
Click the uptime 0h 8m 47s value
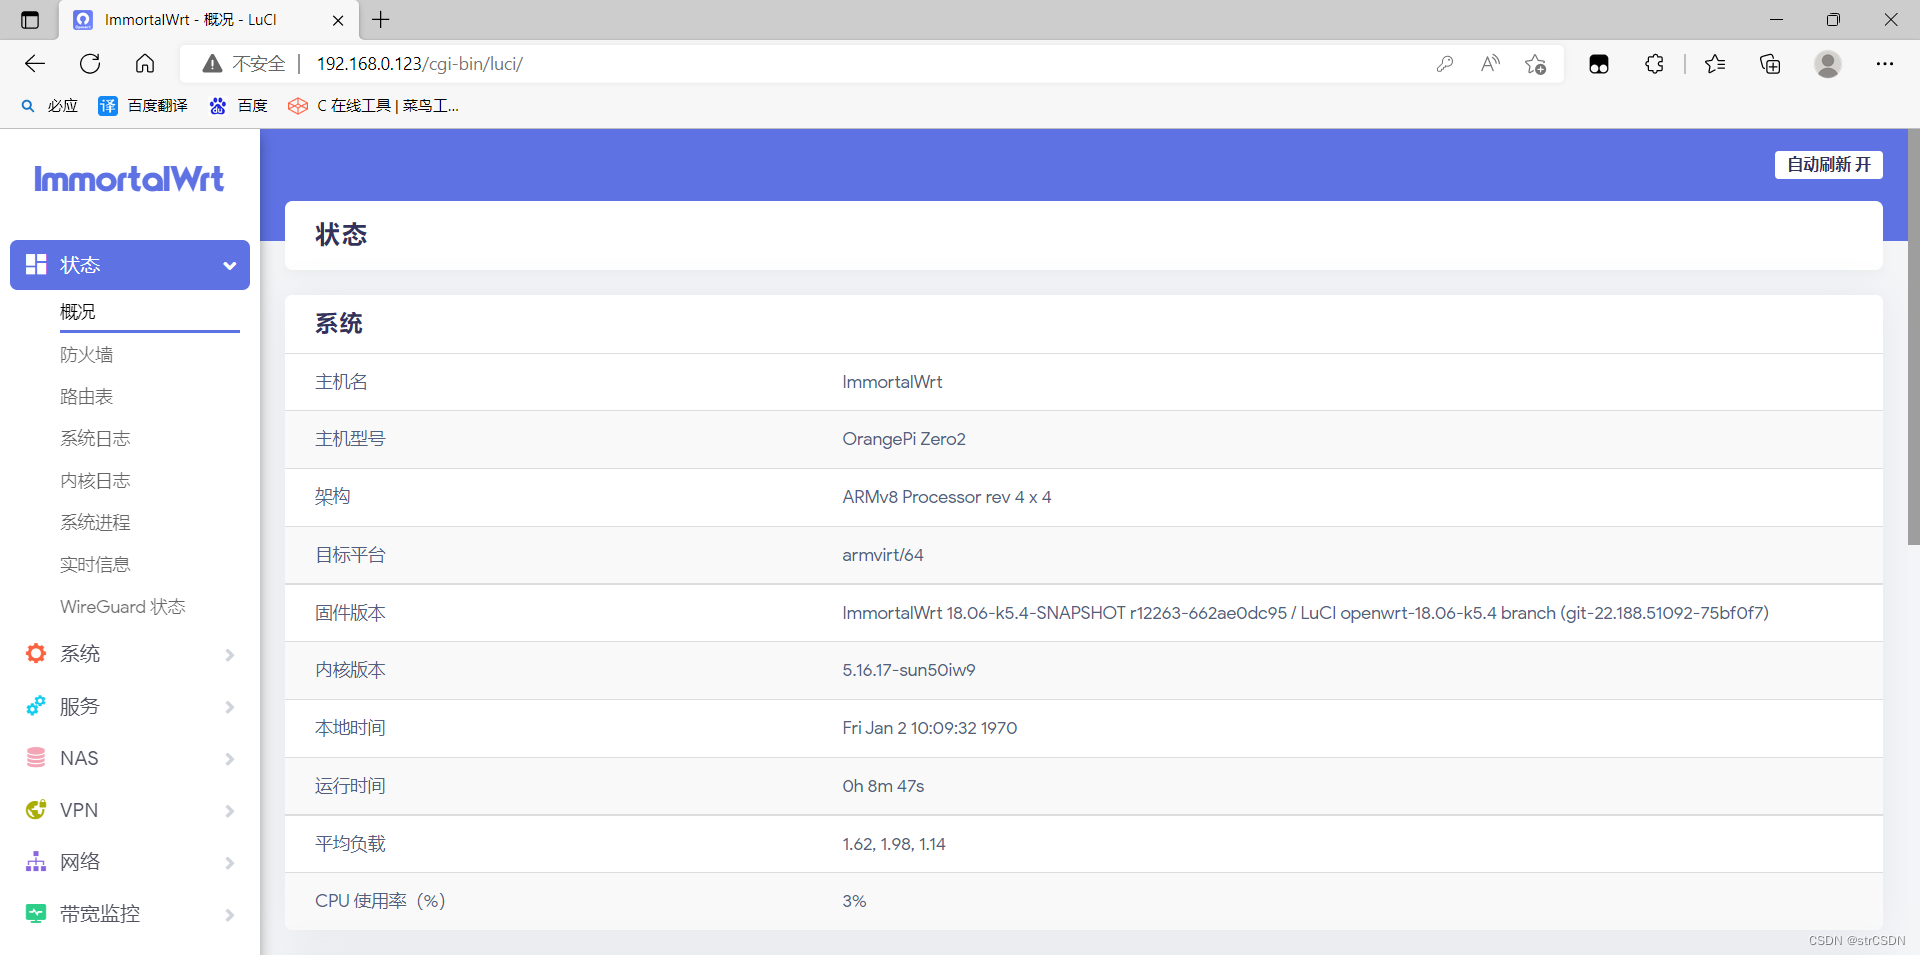[x=883, y=786]
